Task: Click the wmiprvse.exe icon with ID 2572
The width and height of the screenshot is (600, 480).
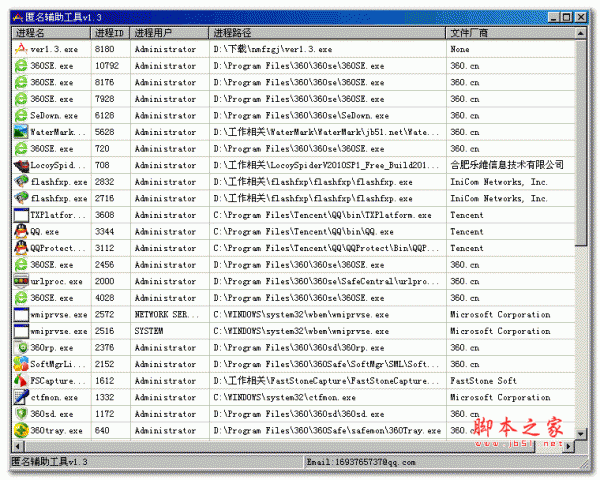Action: pos(21,314)
